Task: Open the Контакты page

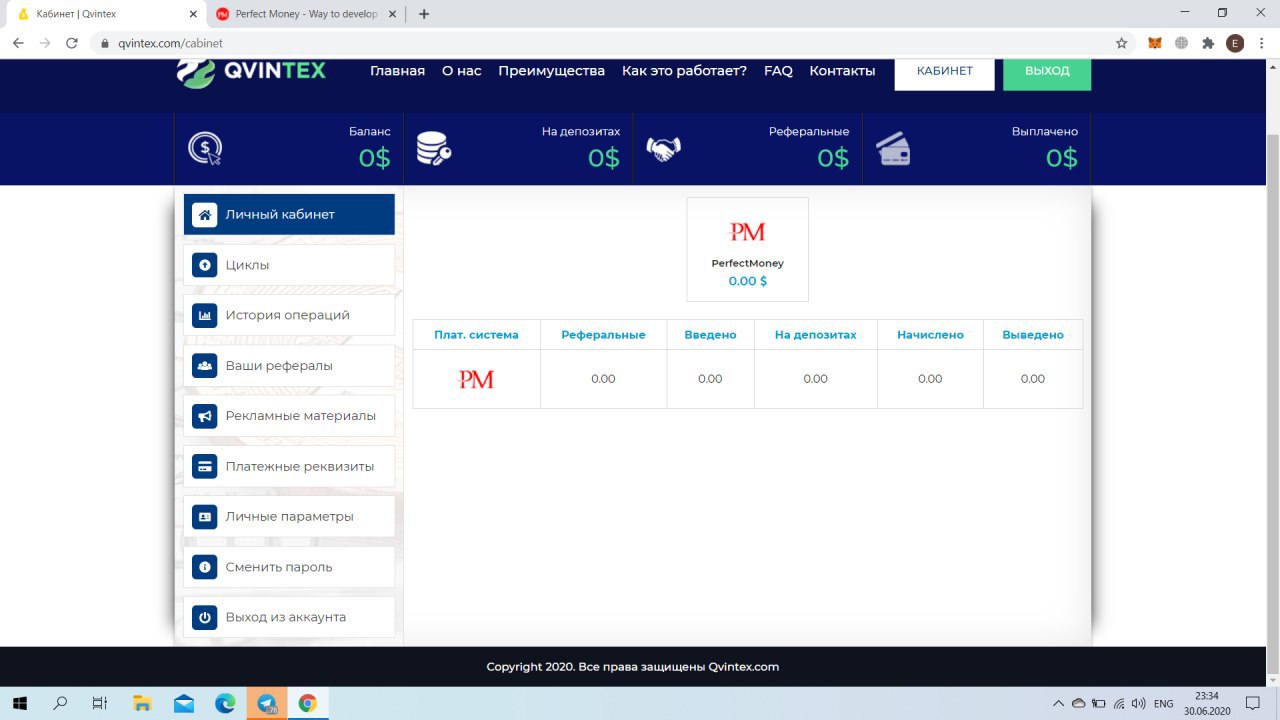Action: coord(842,71)
